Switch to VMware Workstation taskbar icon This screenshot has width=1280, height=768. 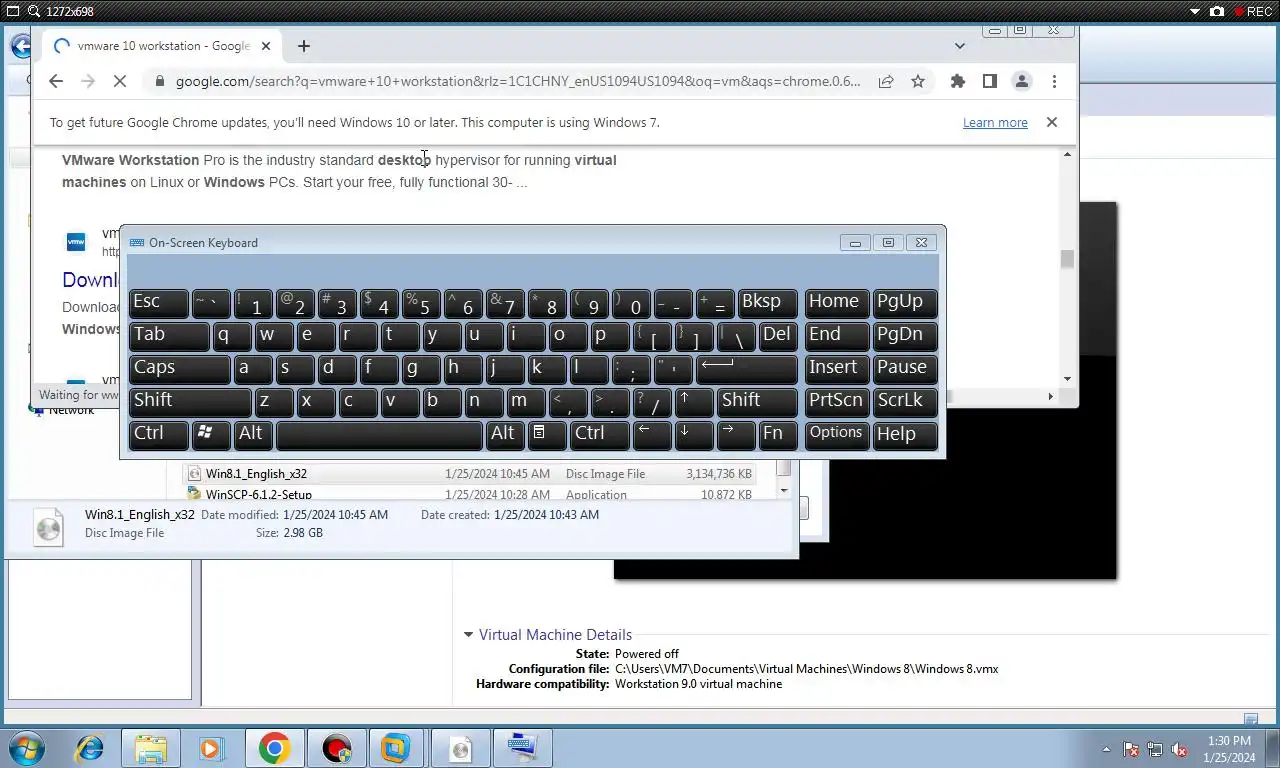click(396, 748)
